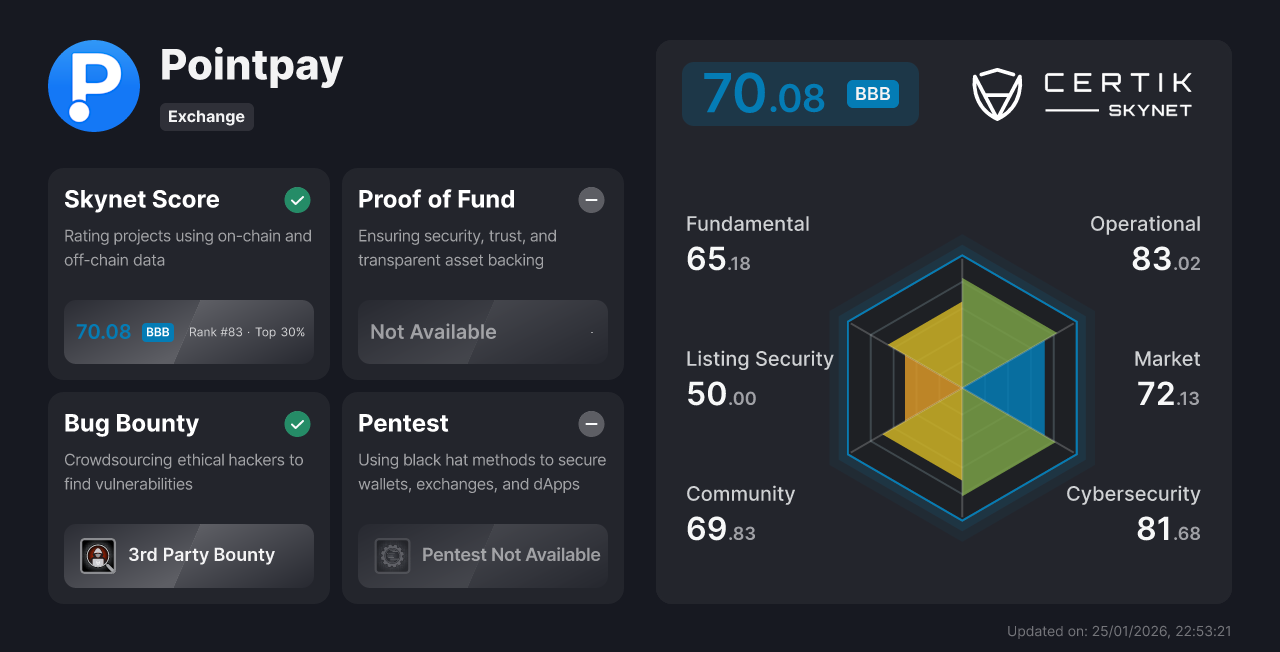Click the Rank #83 Top 30% link
The image size is (1280, 652).
point(246,332)
